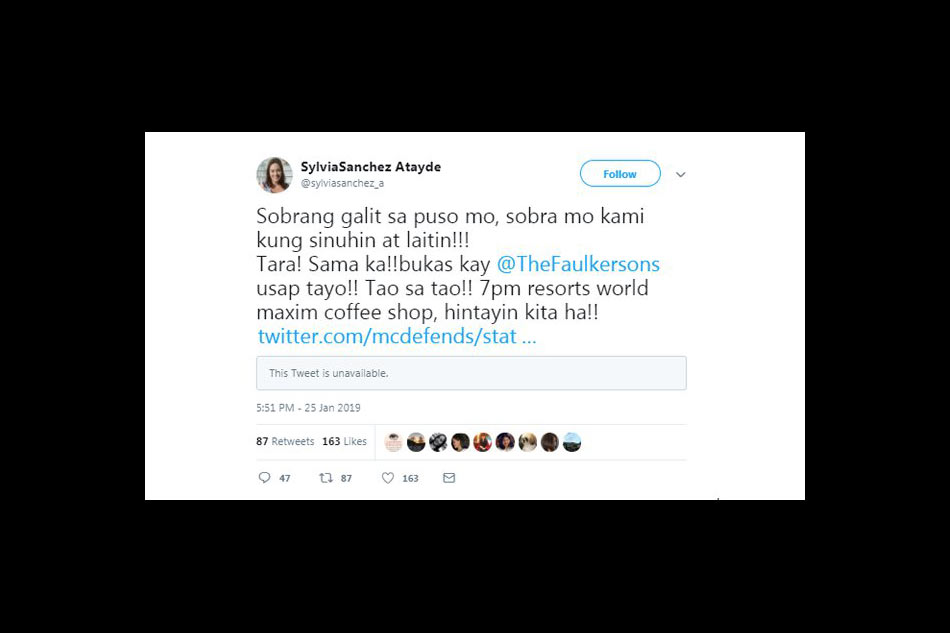The image size is (950, 633).
Task: View the 87 Retweets list
Action: tap(285, 442)
